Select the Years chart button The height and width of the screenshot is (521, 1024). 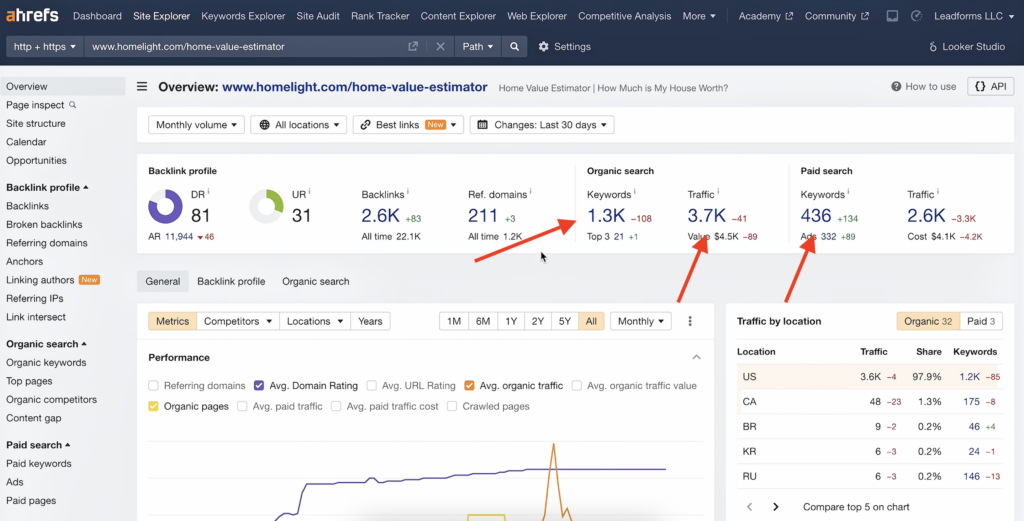tap(370, 321)
